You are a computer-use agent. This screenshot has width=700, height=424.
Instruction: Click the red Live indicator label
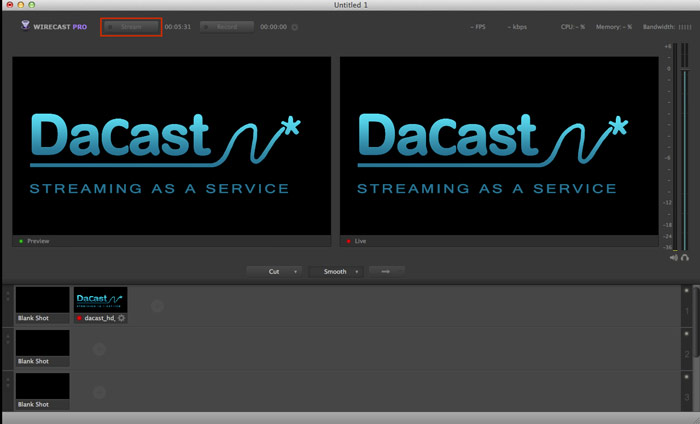[x=356, y=241]
